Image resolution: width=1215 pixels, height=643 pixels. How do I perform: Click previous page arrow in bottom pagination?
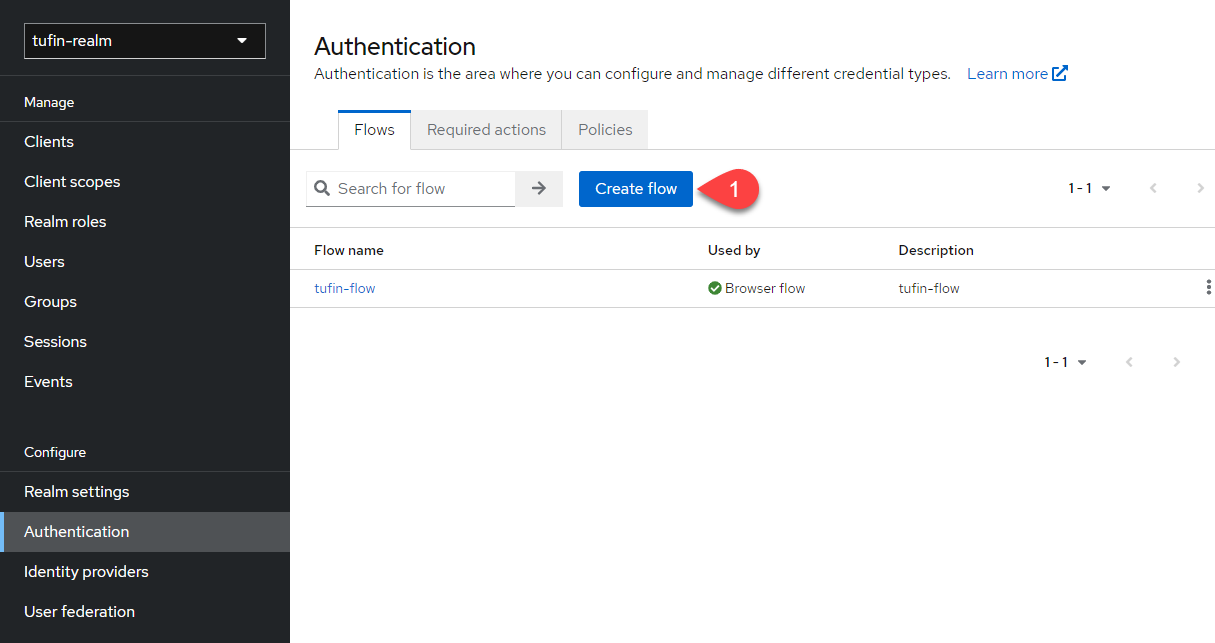(1129, 362)
